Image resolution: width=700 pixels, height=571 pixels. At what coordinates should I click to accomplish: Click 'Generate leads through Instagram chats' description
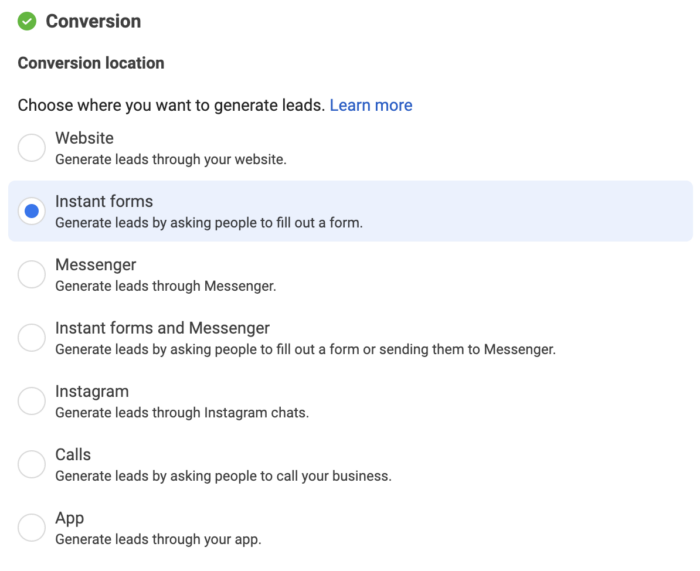tap(182, 413)
